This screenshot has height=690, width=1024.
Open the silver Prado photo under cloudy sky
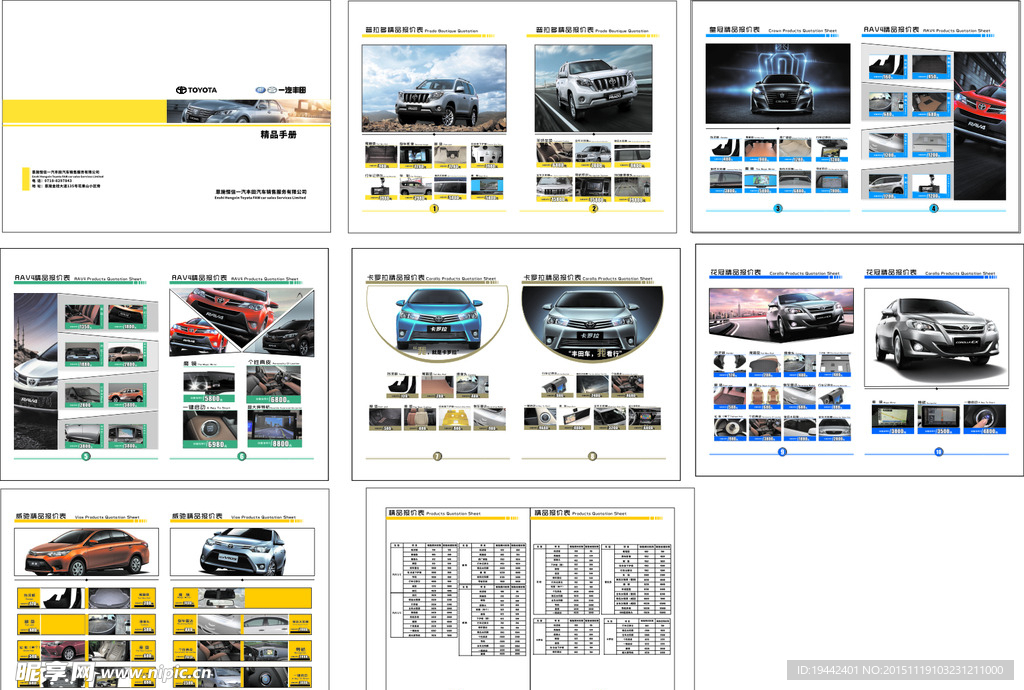coord(434,88)
